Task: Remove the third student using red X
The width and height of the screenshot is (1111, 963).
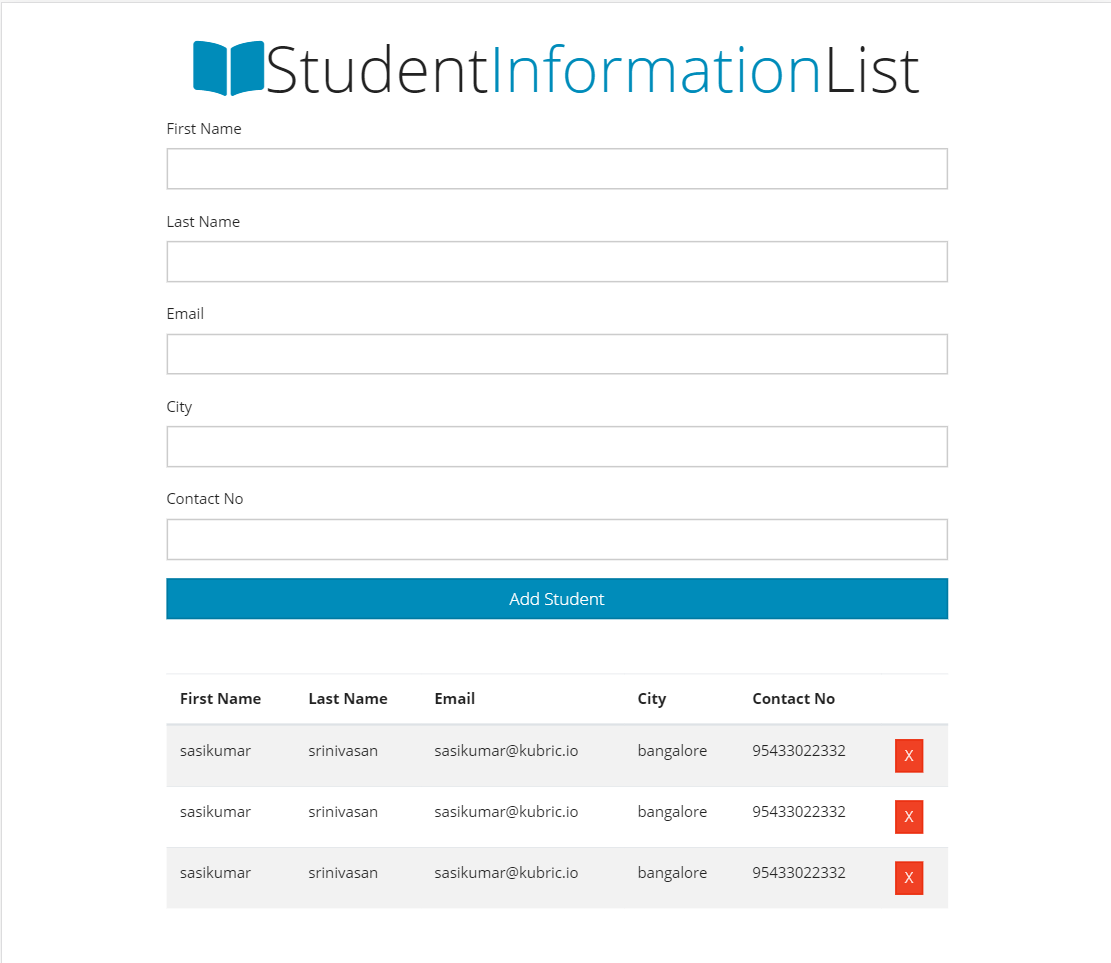Action: pos(908,878)
